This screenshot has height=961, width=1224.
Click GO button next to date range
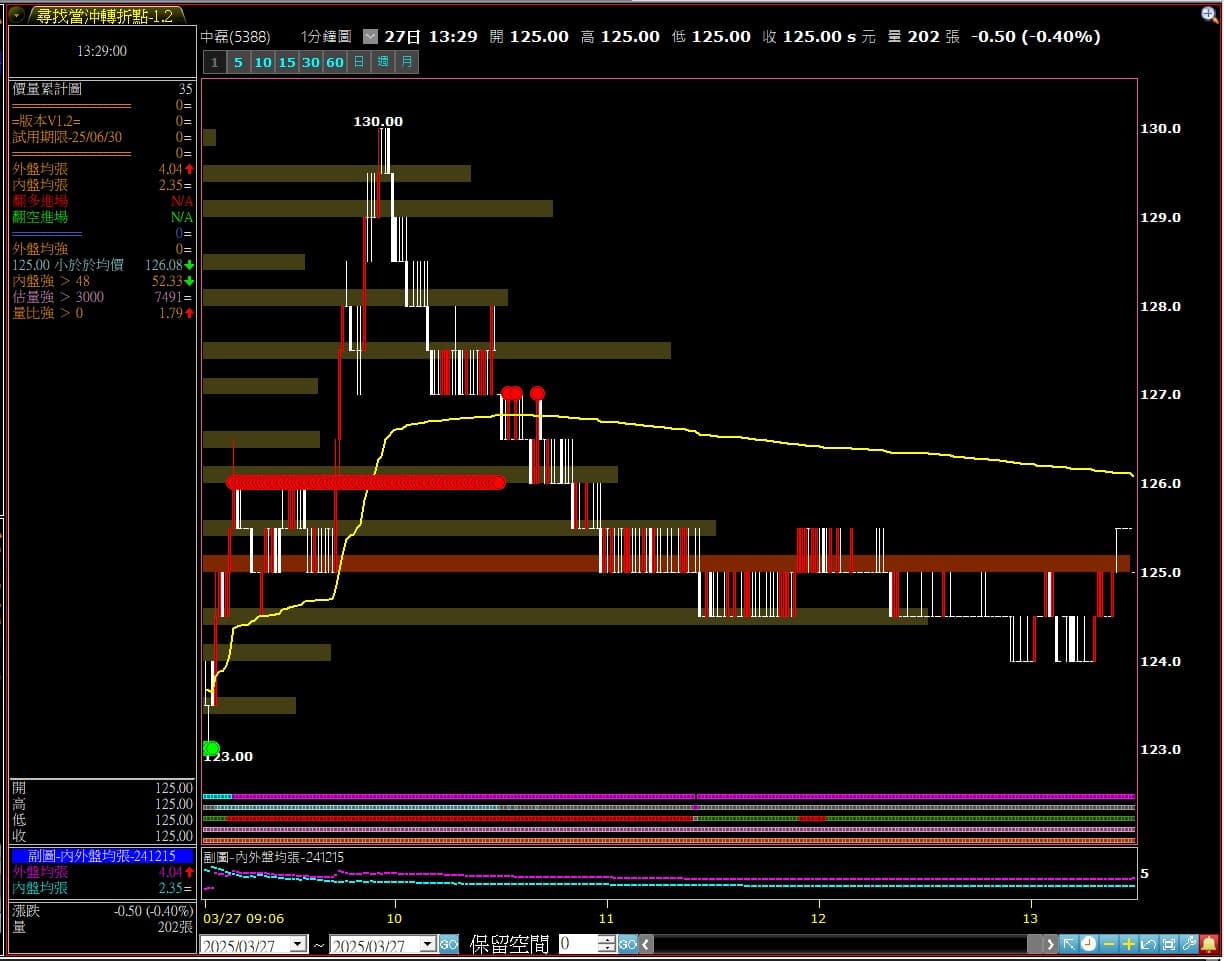click(x=449, y=944)
